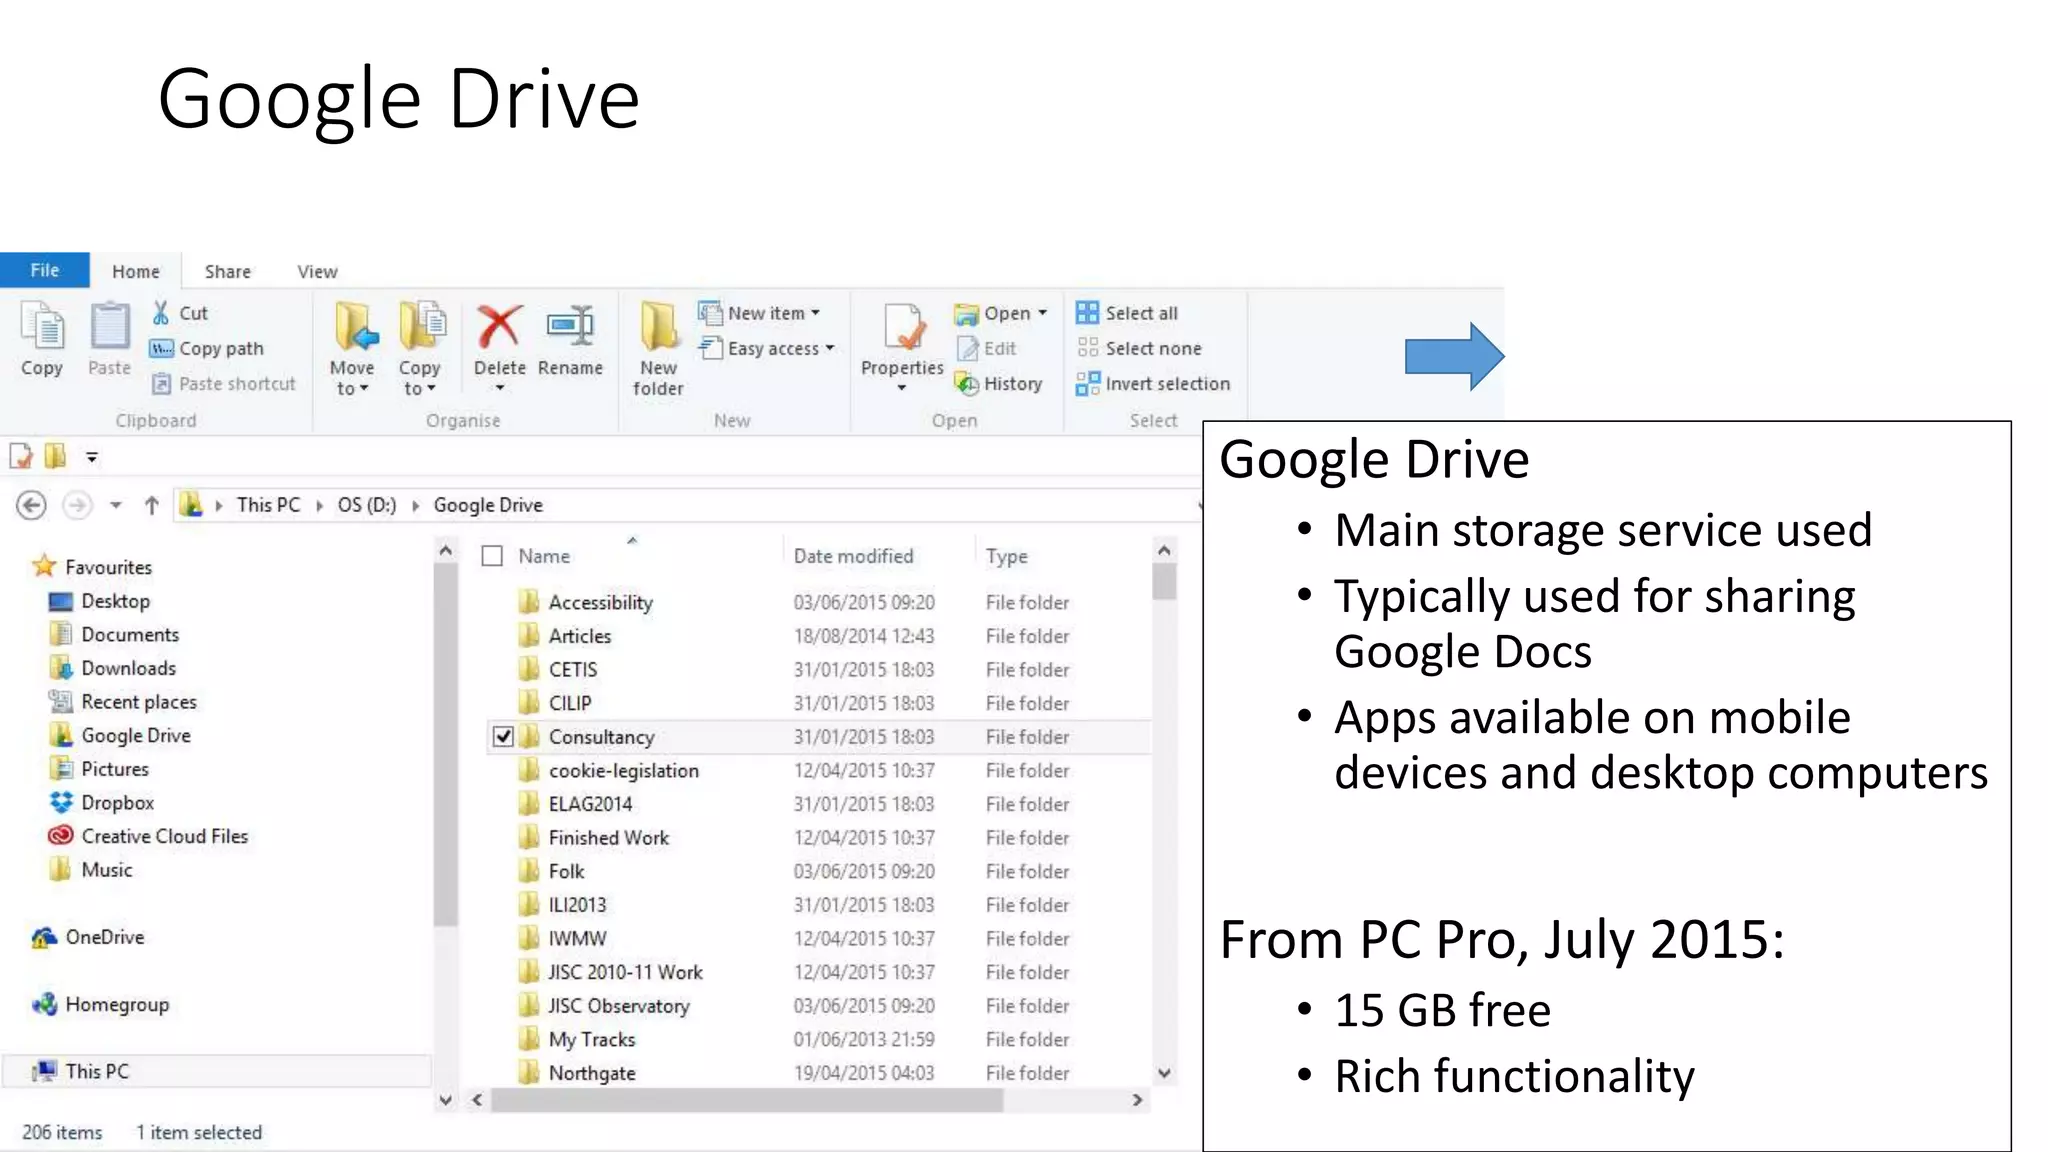
Task: Click the quick access New folder icon
Action: pos(55,457)
